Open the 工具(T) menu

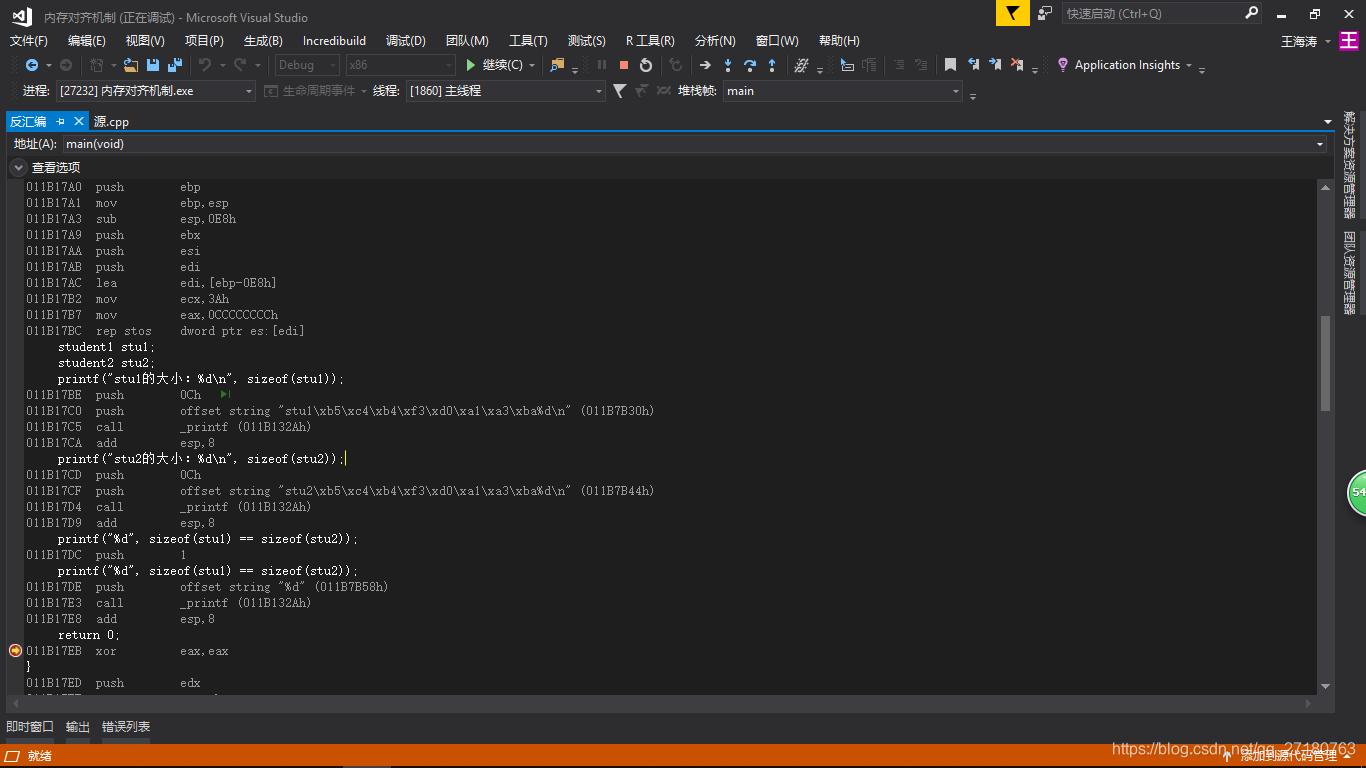[528, 41]
